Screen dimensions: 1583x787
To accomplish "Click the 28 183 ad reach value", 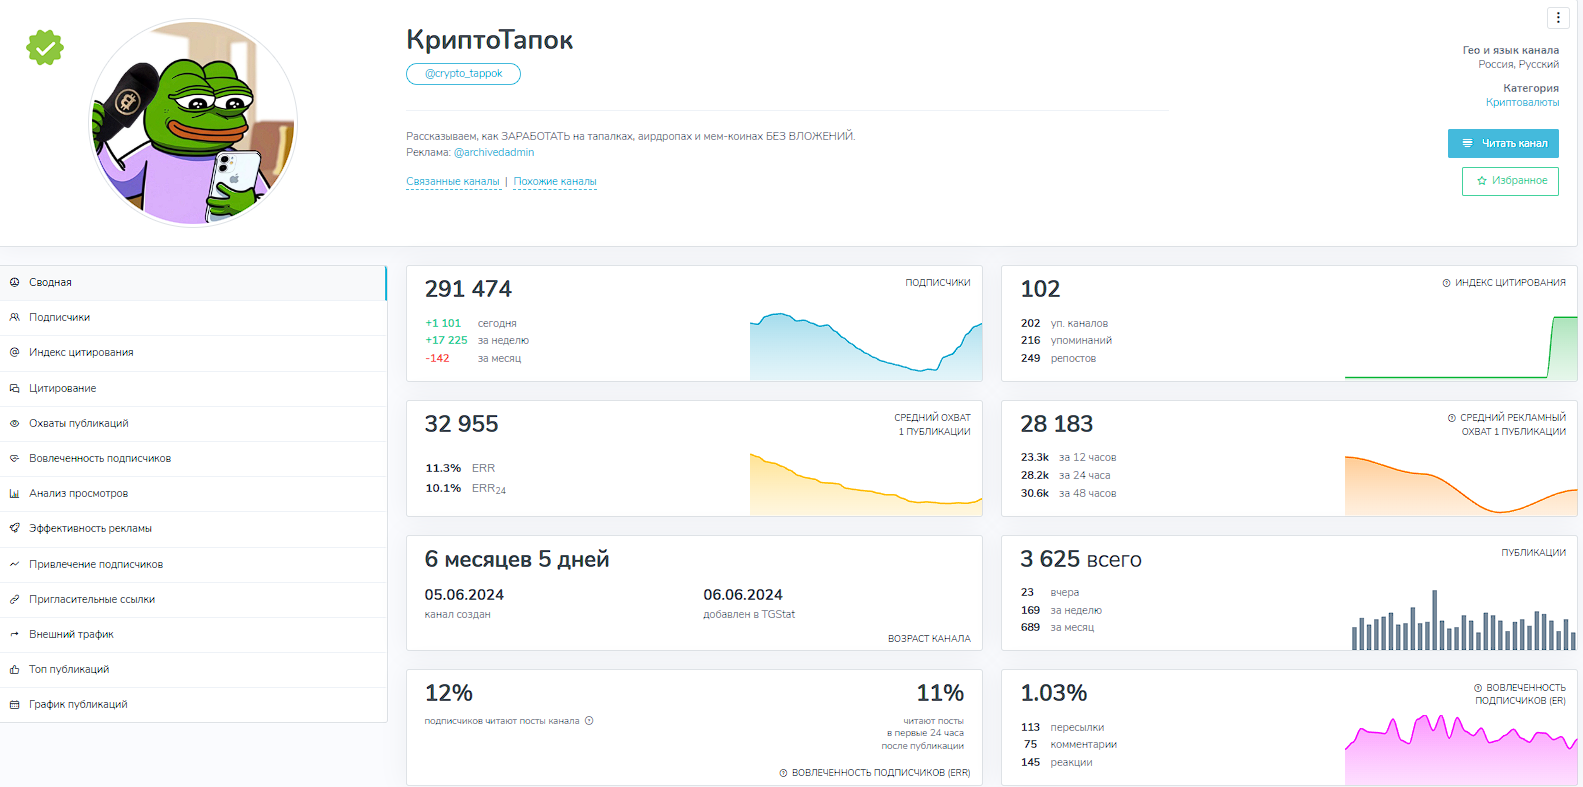I will click(x=1057, y=424).
